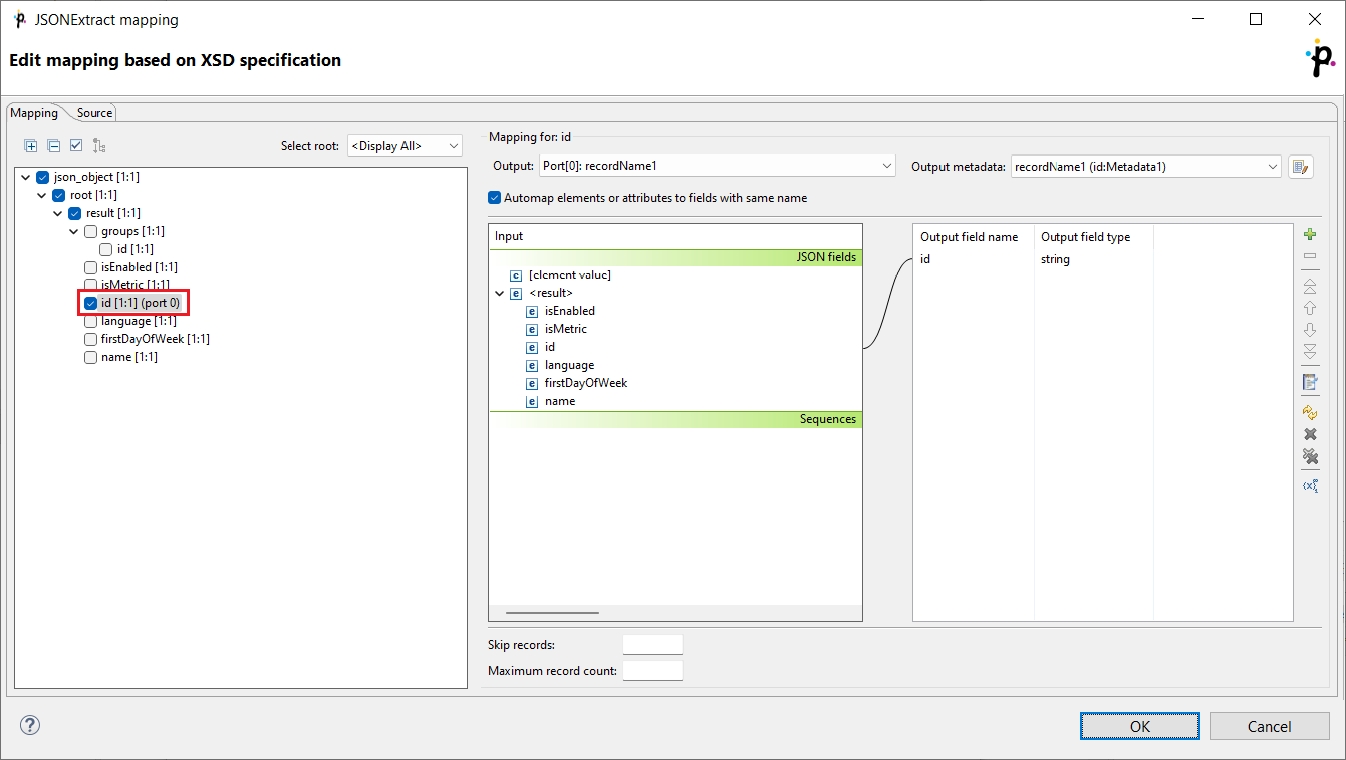Click the Collapse All tree icon
Viewport: 1346px width, 760px height.
54,146
